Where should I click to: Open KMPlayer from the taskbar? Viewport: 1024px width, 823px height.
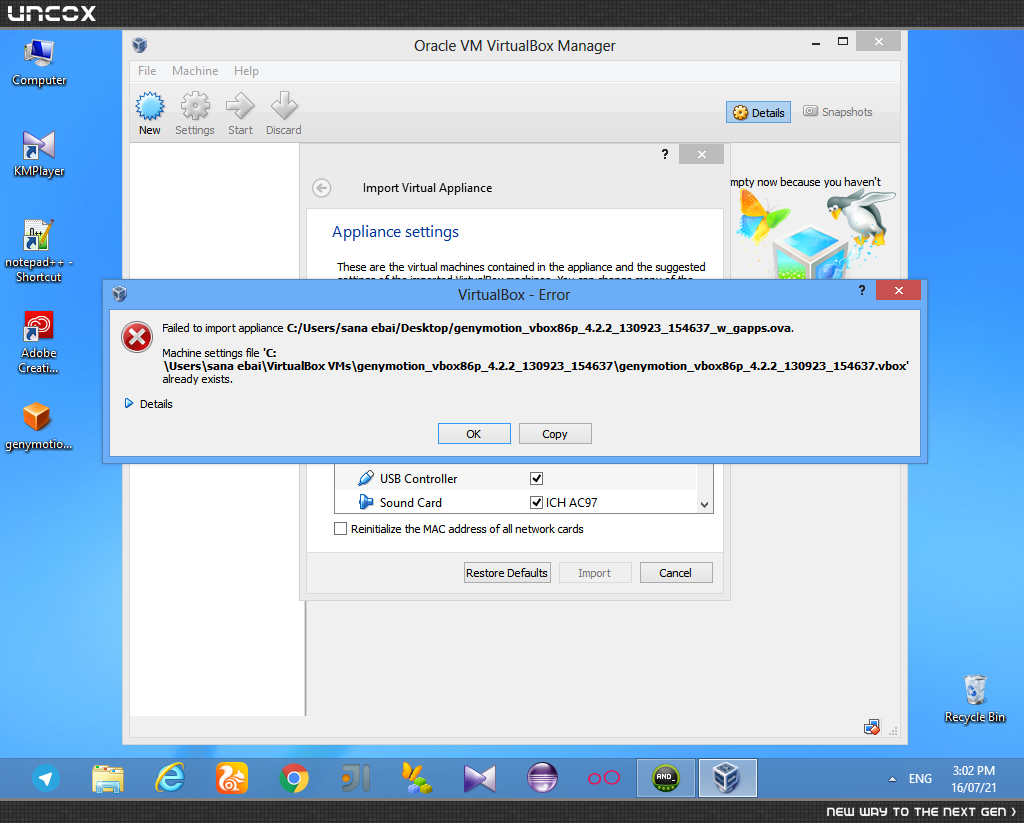coord(480,779)
